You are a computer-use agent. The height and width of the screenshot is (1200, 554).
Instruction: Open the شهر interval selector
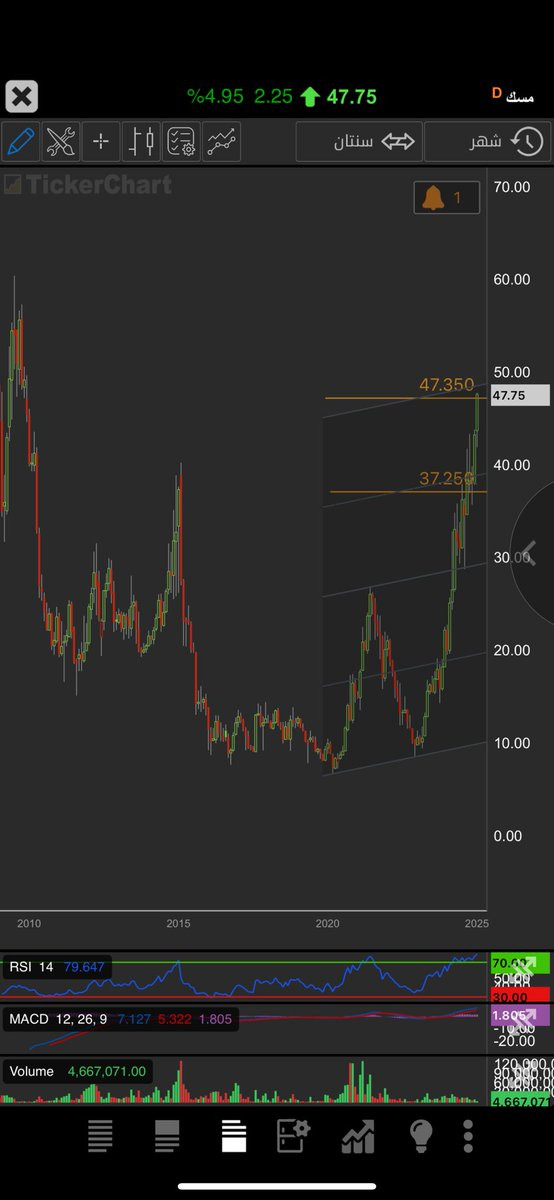(487, 142)
